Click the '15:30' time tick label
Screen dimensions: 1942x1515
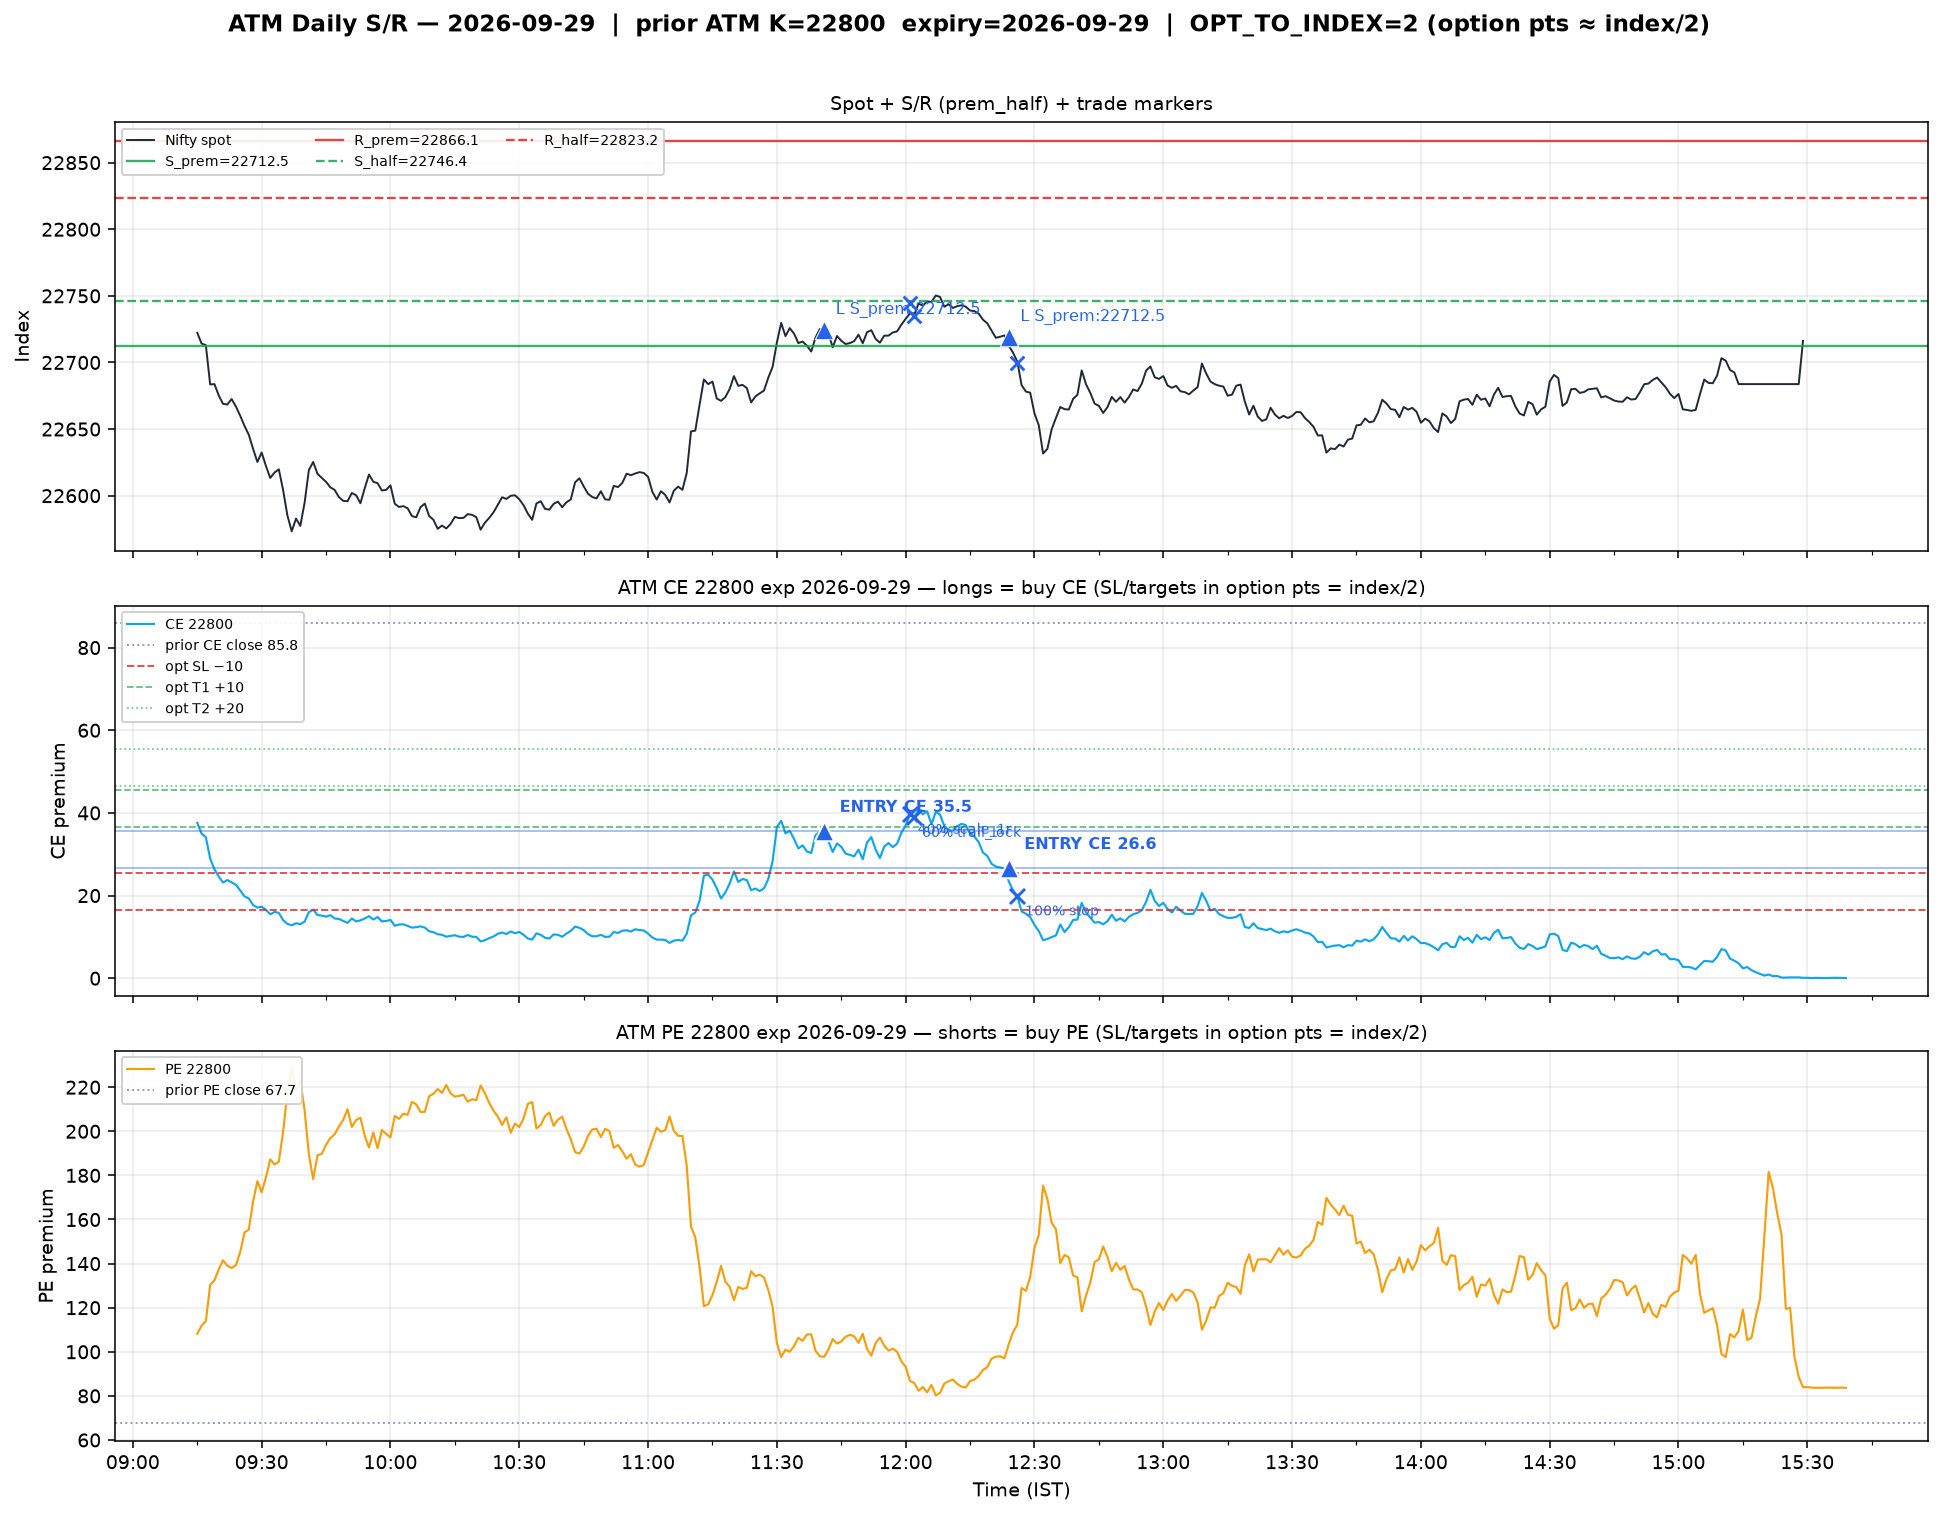click(1807, 1463)
